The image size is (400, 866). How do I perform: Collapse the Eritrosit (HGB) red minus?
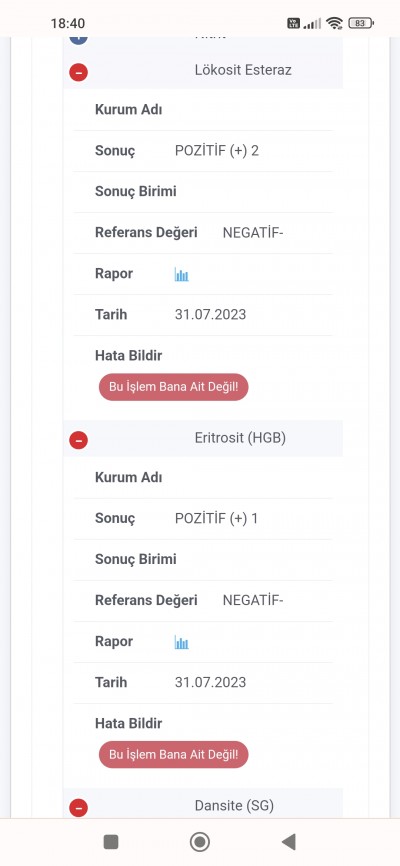pos(78,440)
